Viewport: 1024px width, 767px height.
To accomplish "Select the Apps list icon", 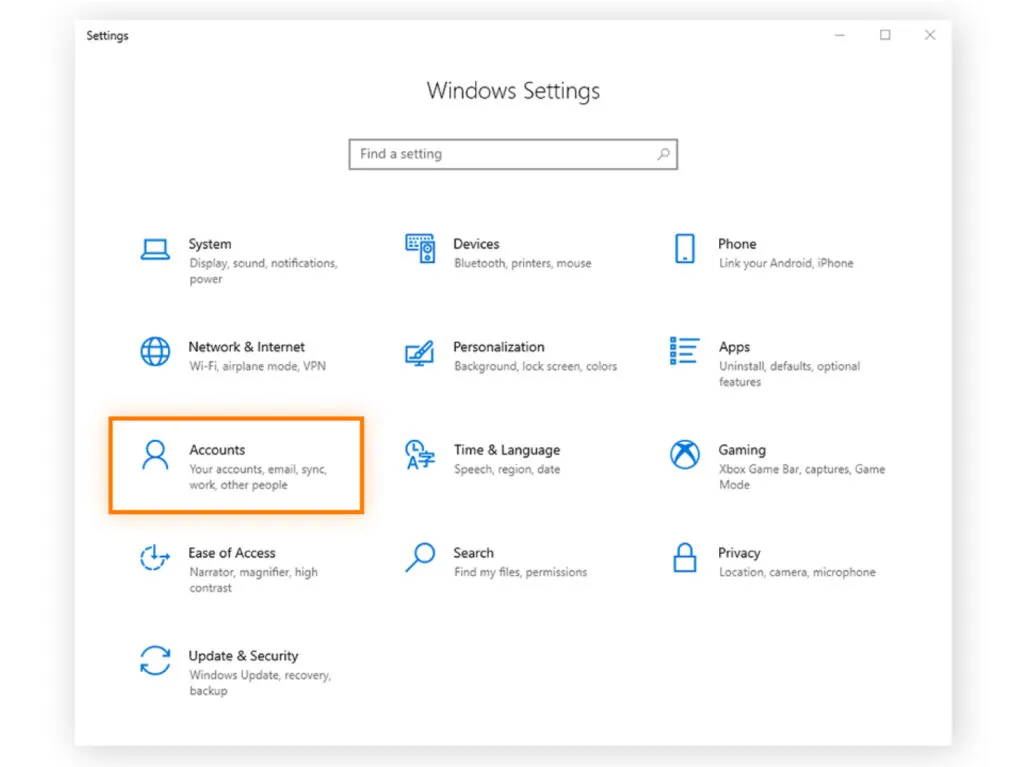I will point(684,353).
